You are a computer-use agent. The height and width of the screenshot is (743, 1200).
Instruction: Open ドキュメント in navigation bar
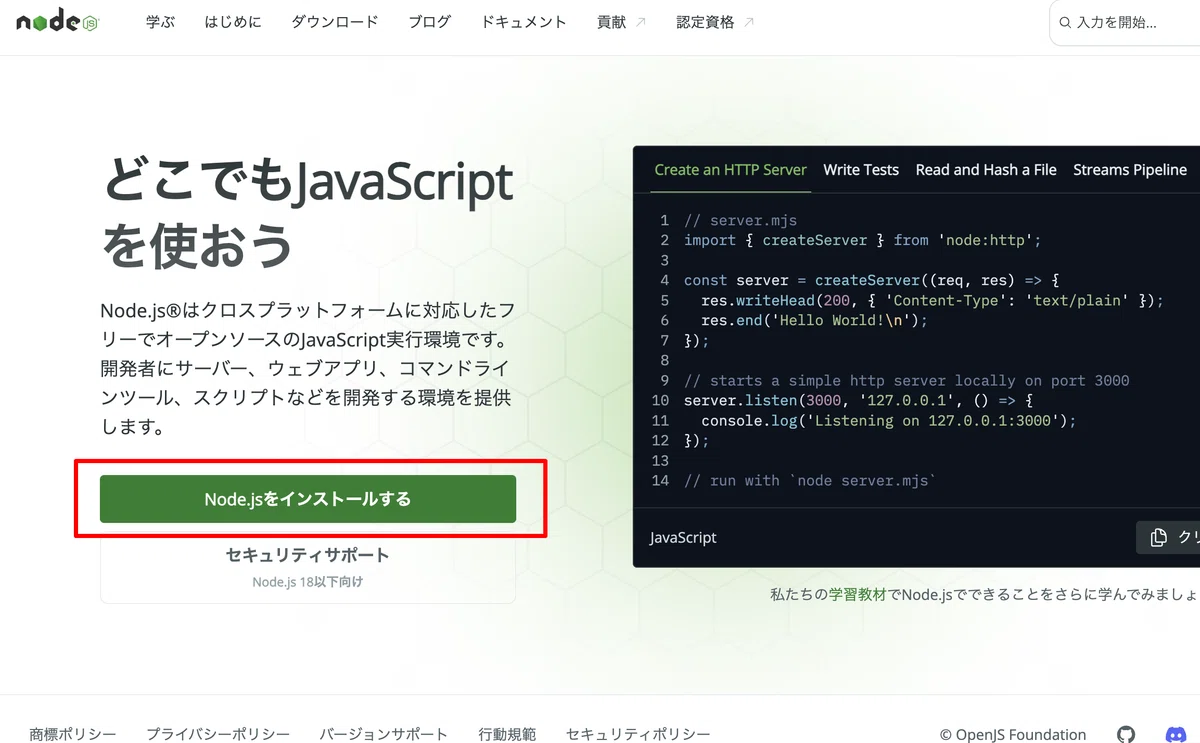(x=524, y=21)
